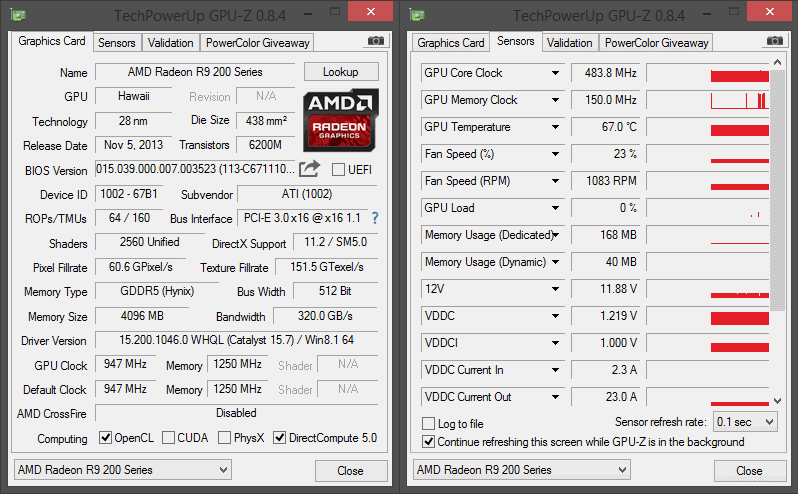798x494 pixels.
Task: Click the Bus Interface question mark icon
Action: tap(375, 218)
